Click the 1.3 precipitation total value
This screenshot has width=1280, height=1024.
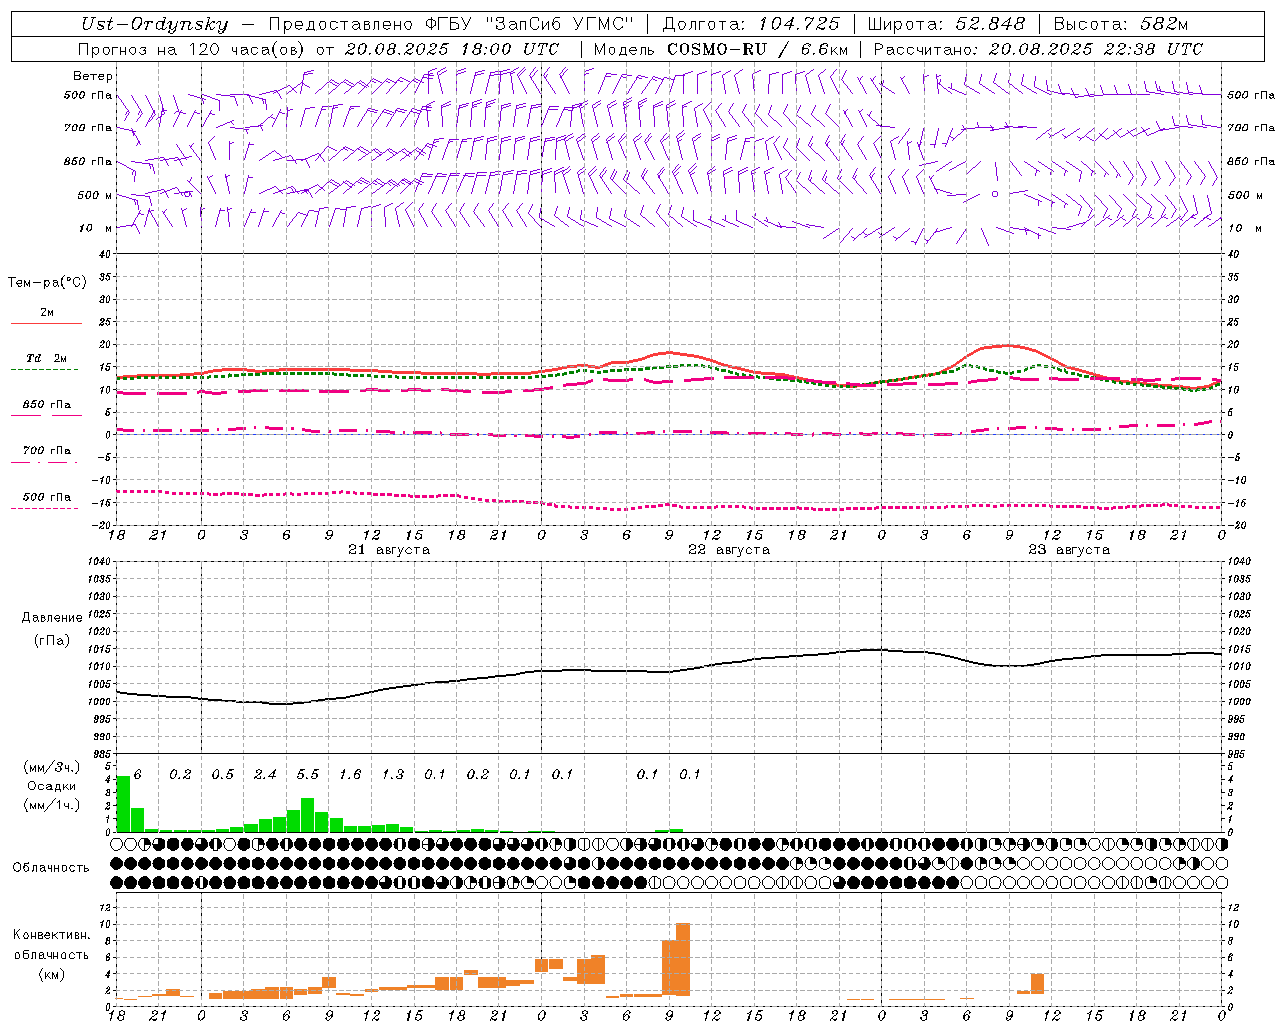[x=393, y=775]
